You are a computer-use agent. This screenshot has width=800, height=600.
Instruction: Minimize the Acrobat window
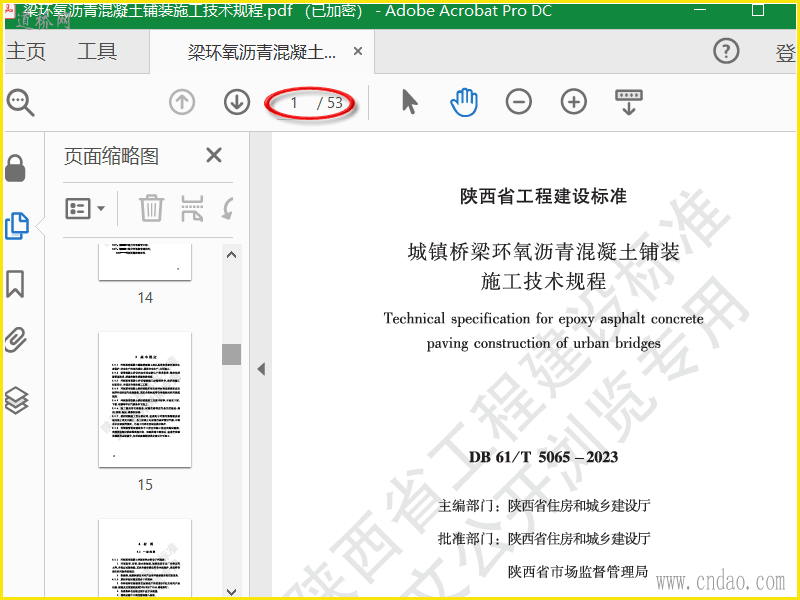(701, 10)
